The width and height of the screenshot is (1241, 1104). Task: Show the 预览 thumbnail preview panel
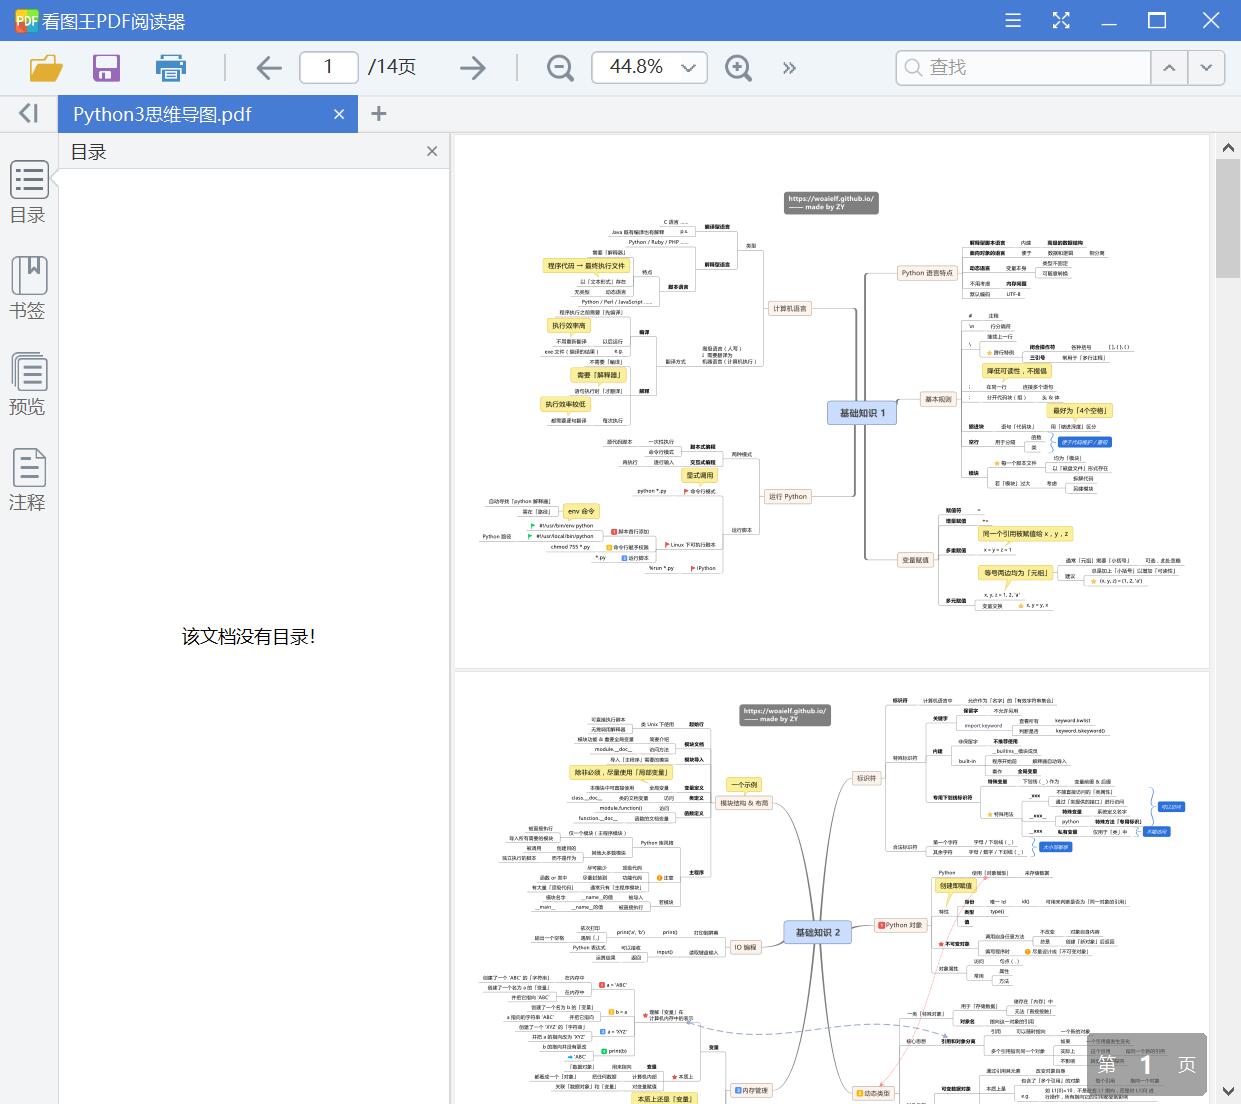pos(28,384)
